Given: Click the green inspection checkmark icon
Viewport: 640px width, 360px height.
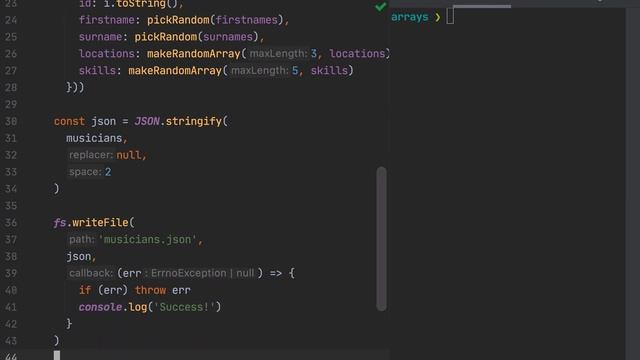Looking at the screenshot, I should 380,7.
